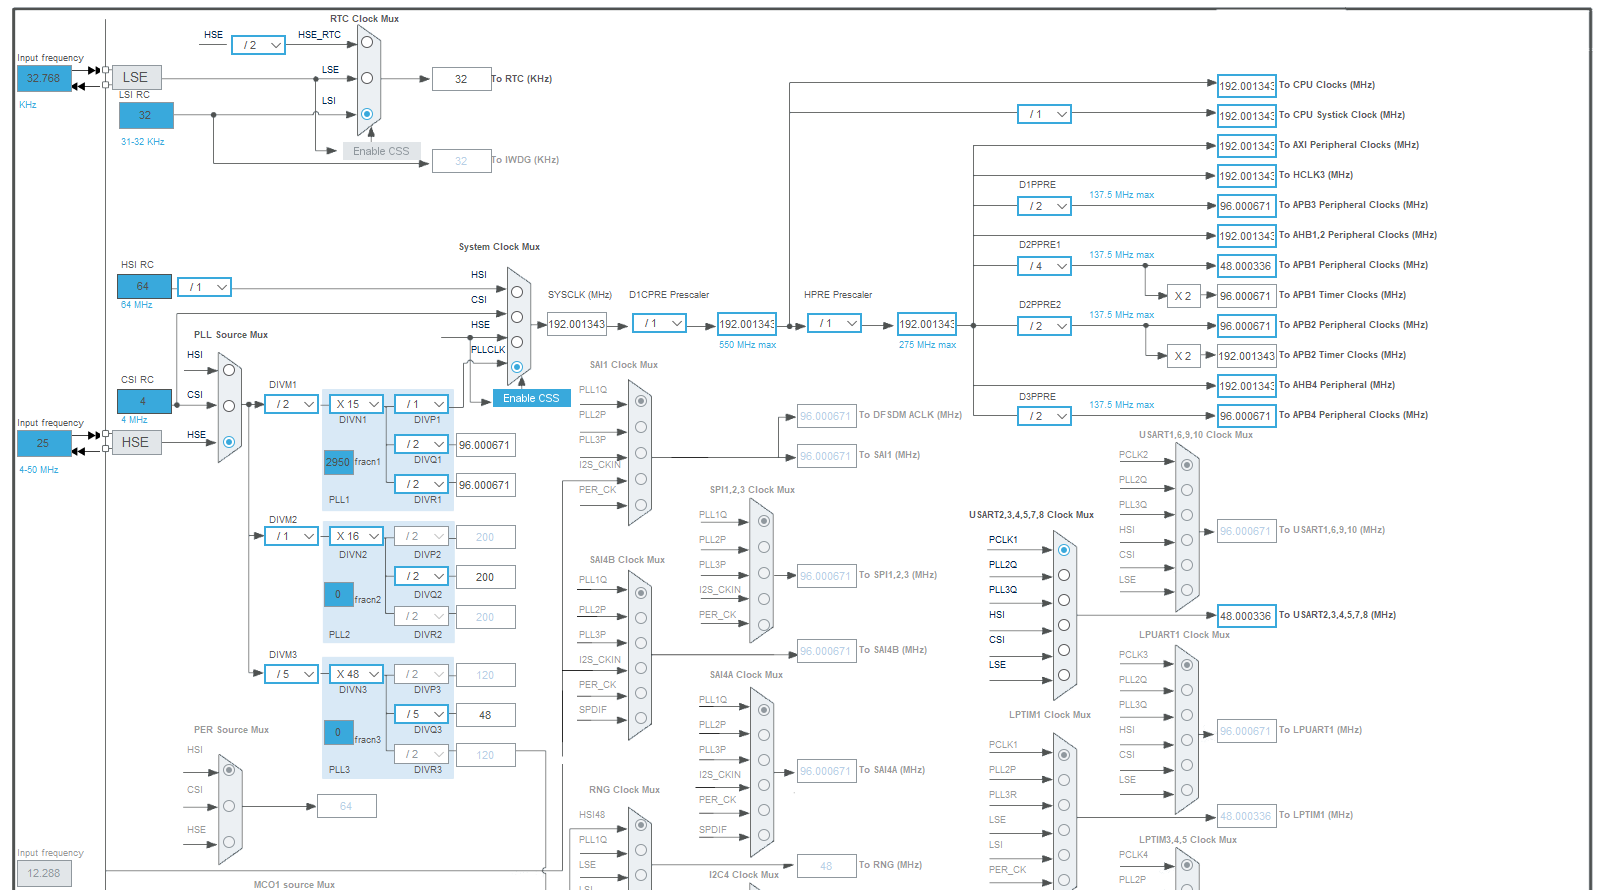Click the To CPU Clocks frequency field
Screen dimensions: 1604x890
click(1246, 86)
